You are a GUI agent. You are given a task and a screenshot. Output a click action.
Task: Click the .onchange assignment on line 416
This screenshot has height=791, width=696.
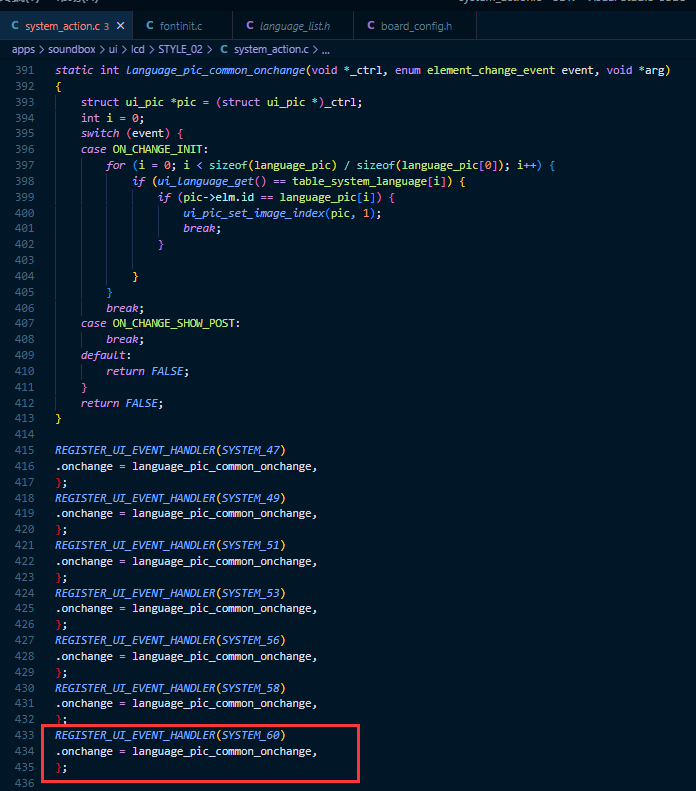(186, 466)
